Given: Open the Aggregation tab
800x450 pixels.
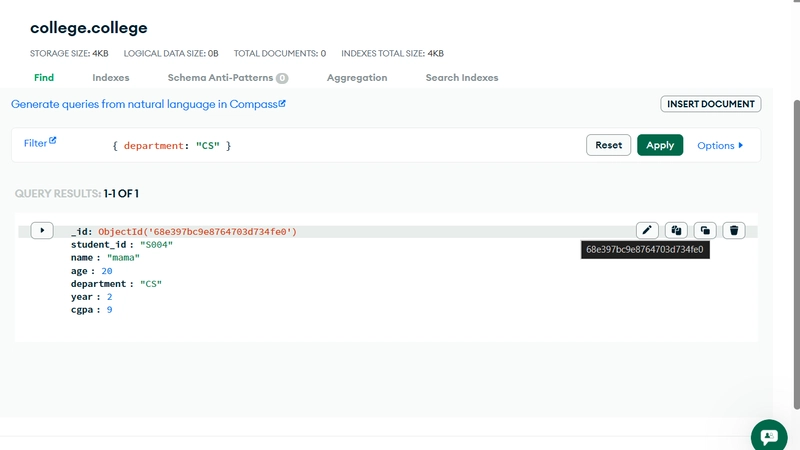Looking at the screenshot, I should pos(356,77).
